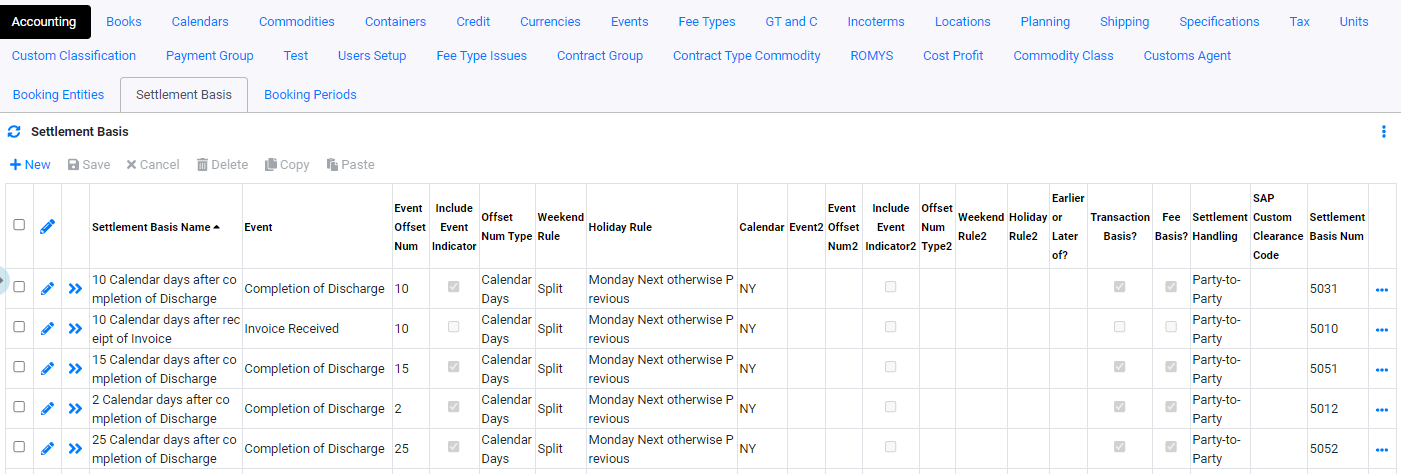Click the Cancel toolbar button
The height and width of the screenshot is (474, 1401).
coord(153,164)
